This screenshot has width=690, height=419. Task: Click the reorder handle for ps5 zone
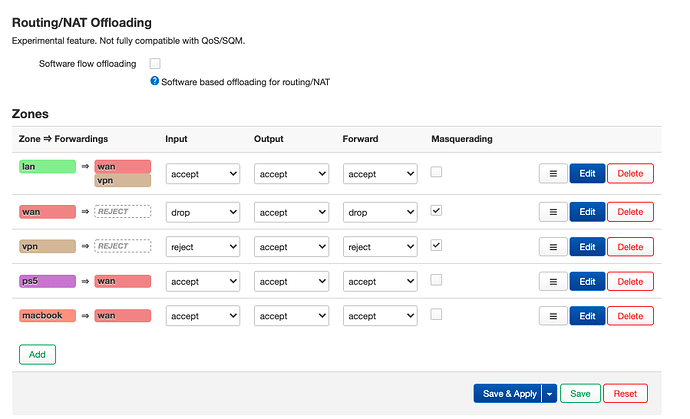tap(553, 281)
